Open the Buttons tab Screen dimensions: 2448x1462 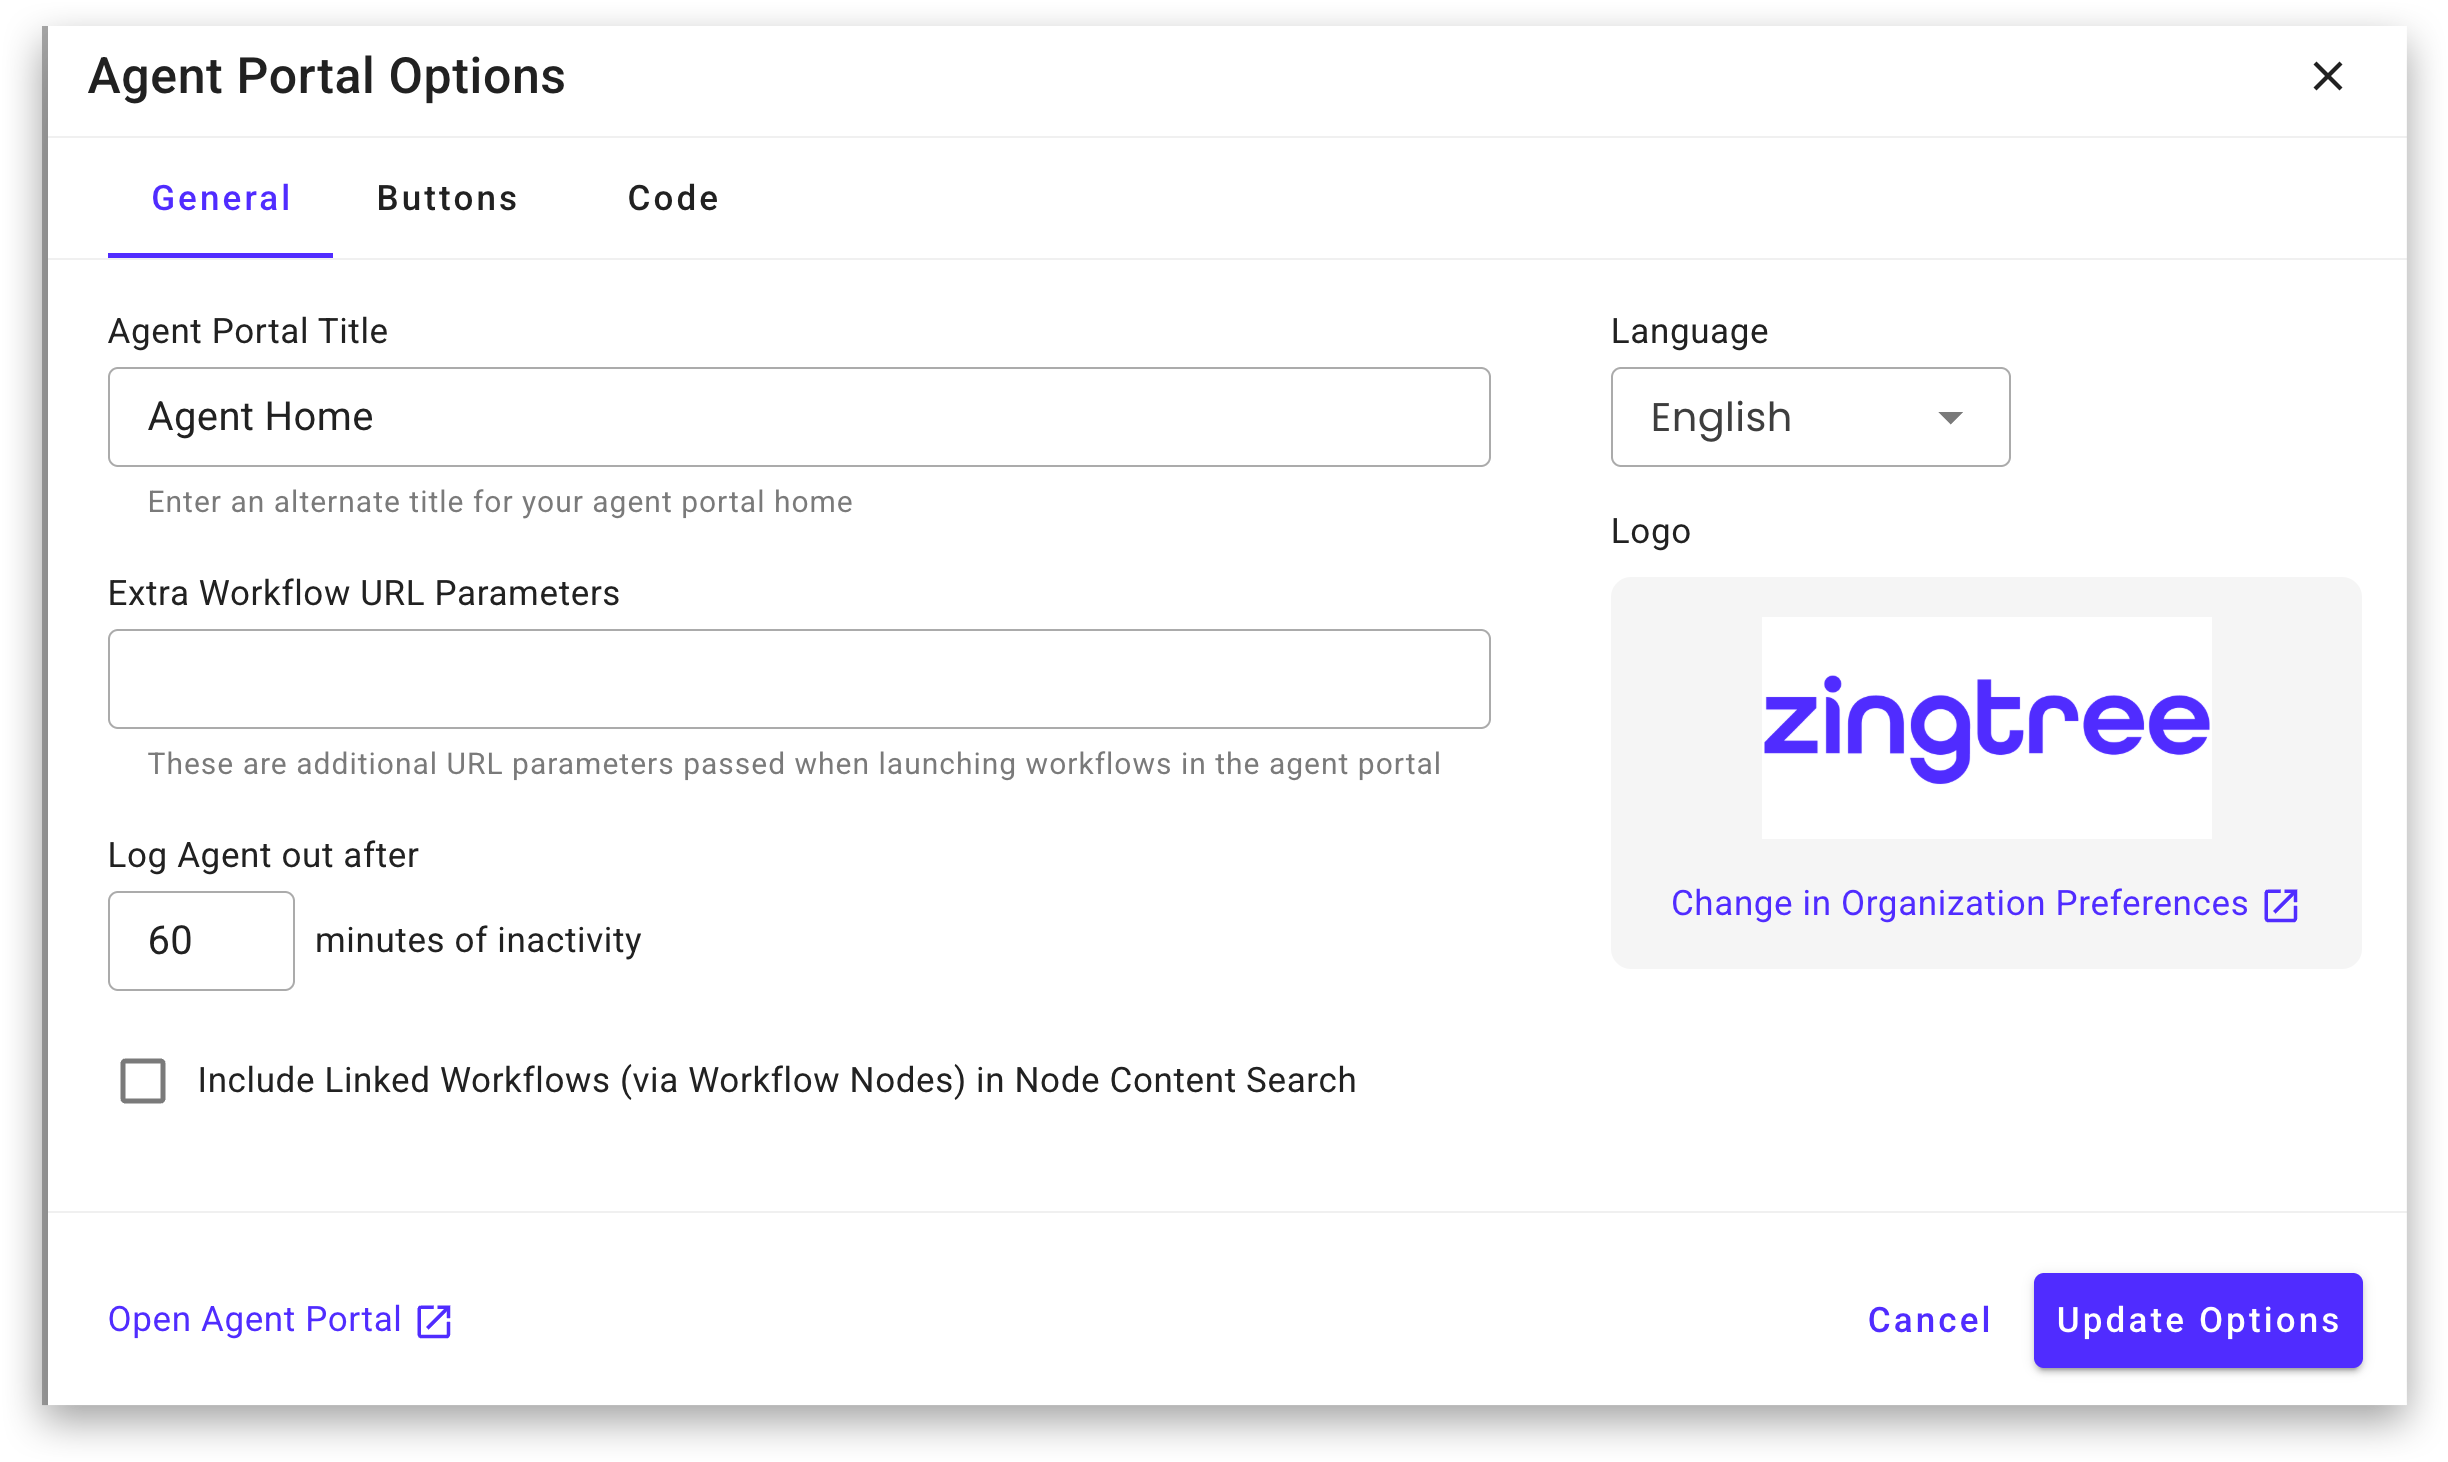(447, 198)
